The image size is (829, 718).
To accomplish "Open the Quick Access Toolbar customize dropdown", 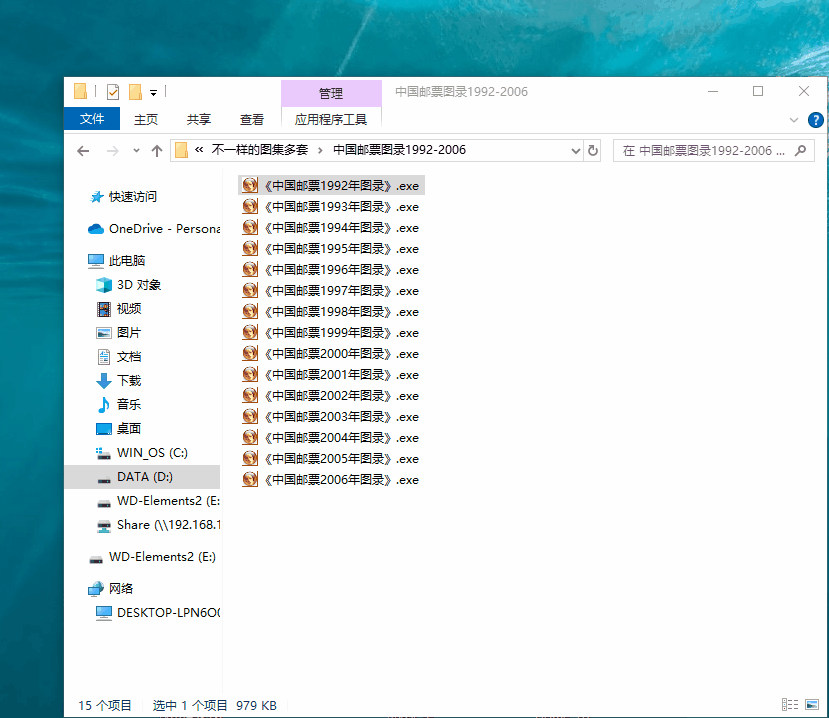I will click(x=153, y=93).
